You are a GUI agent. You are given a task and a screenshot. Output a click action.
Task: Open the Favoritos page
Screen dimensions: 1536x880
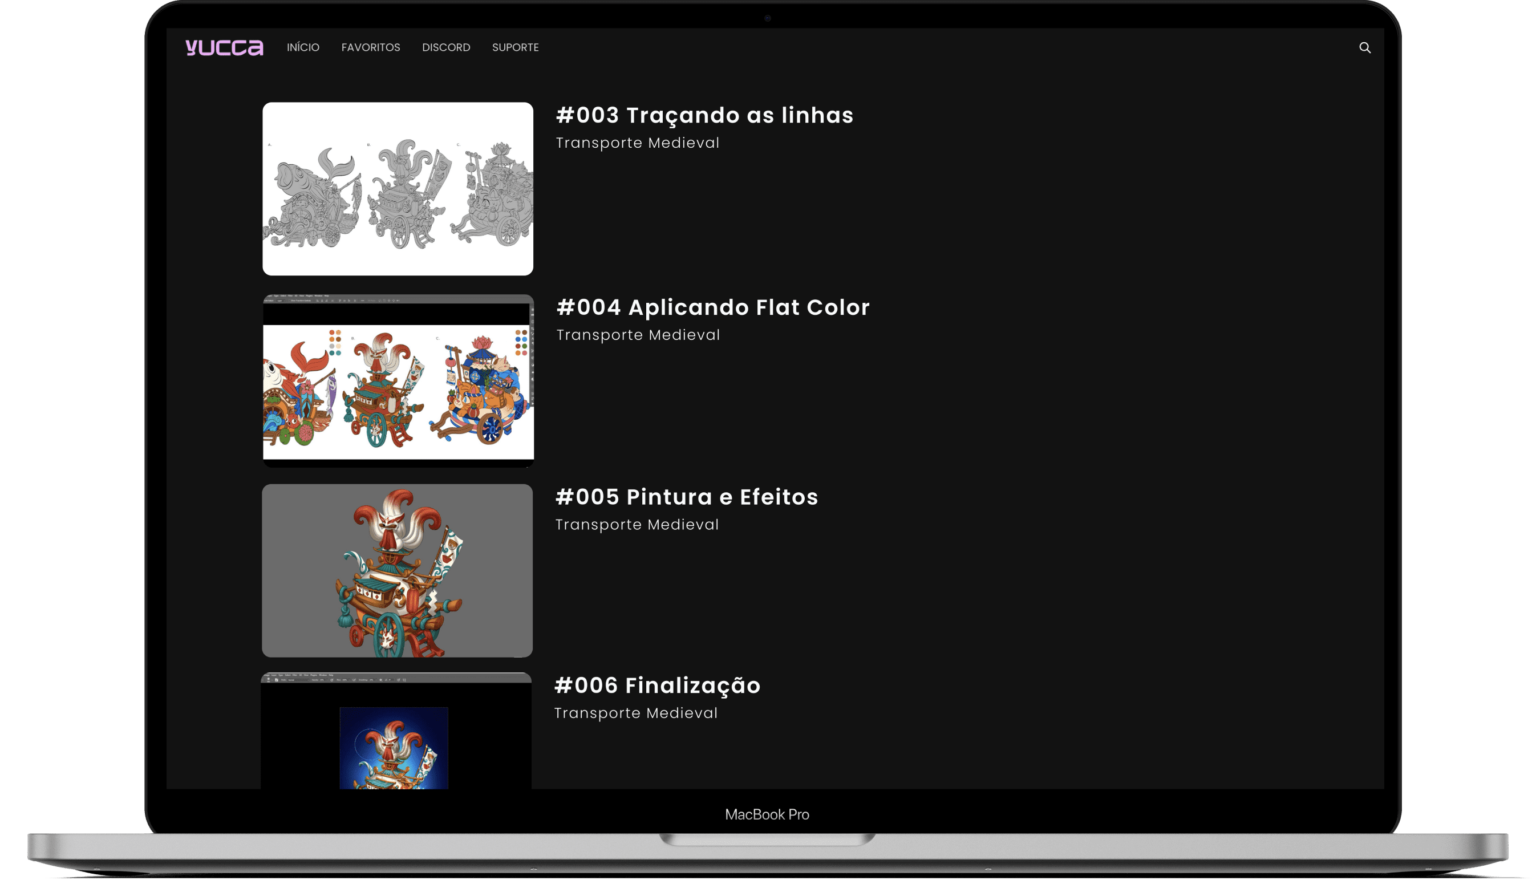pyautogui.click(x=370, y=47)
